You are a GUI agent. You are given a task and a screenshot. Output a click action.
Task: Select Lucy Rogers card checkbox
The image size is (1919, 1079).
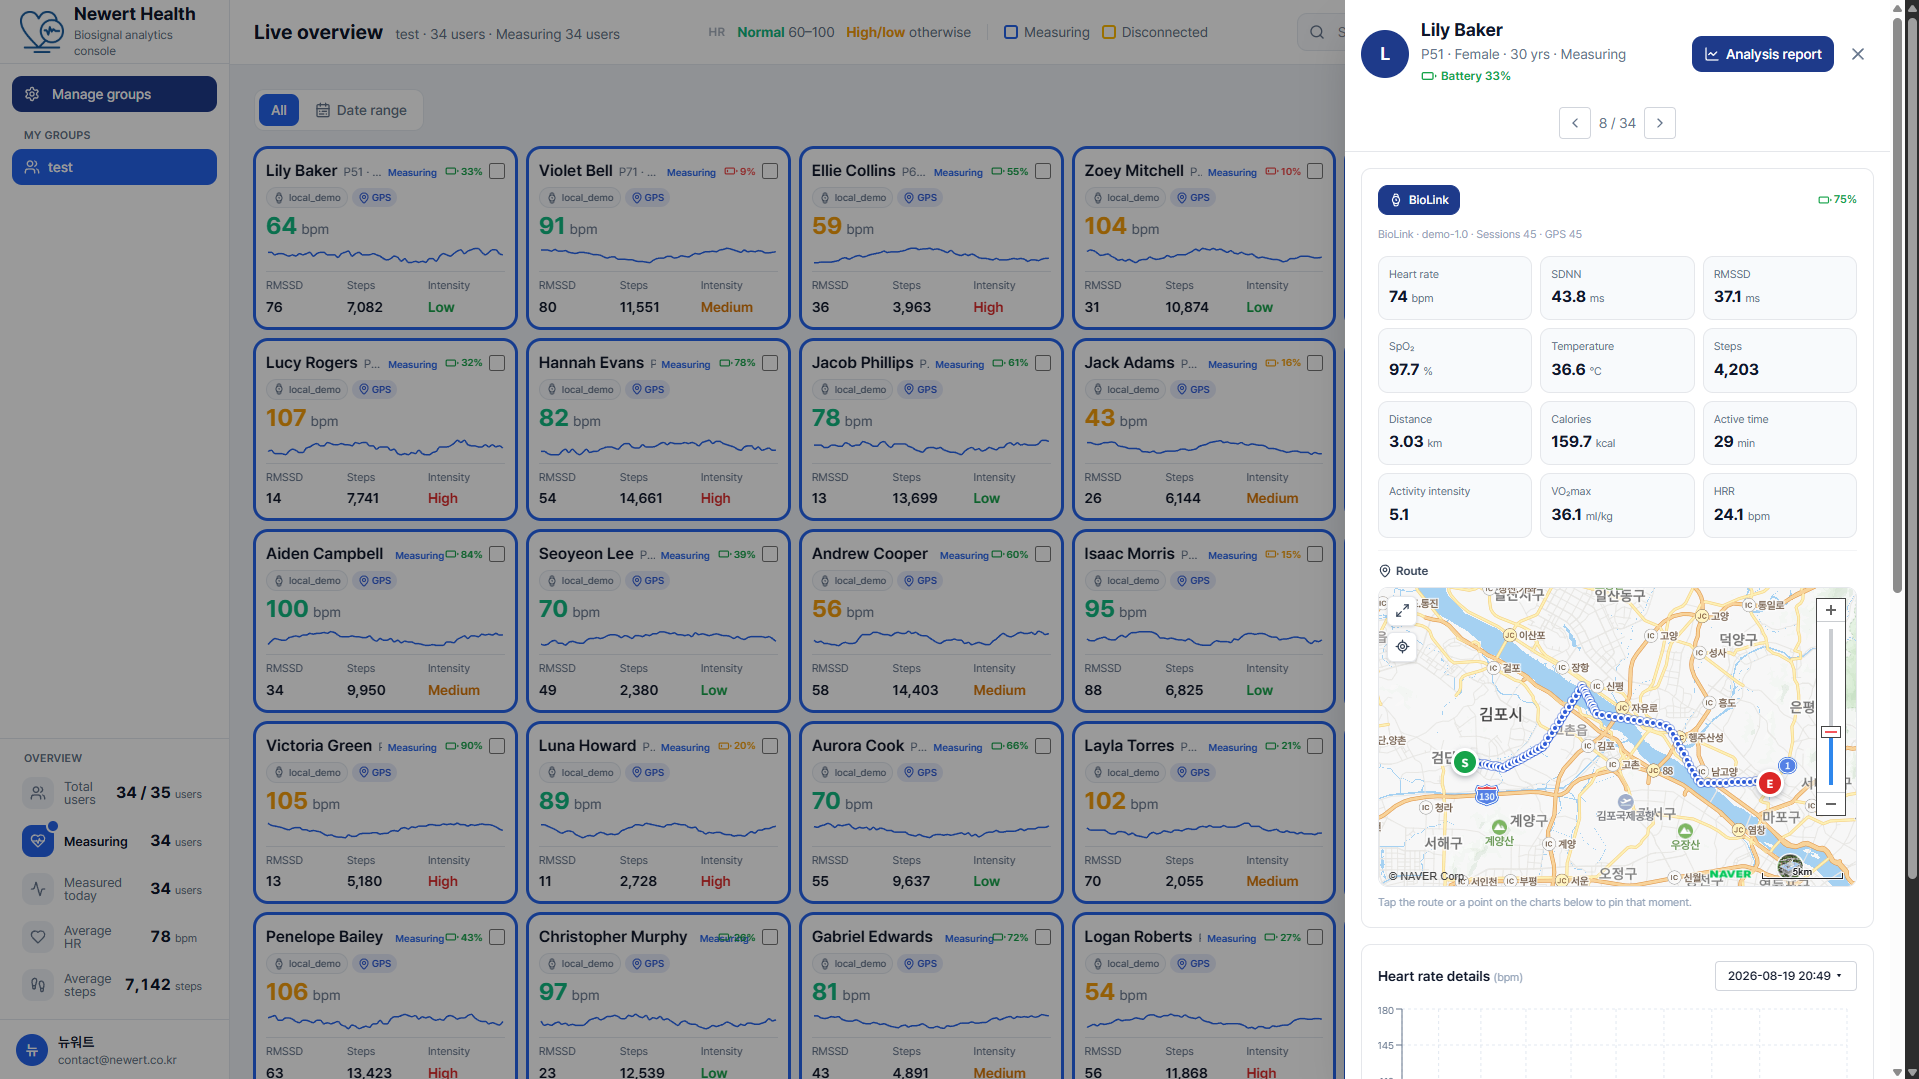pos(497,363)
